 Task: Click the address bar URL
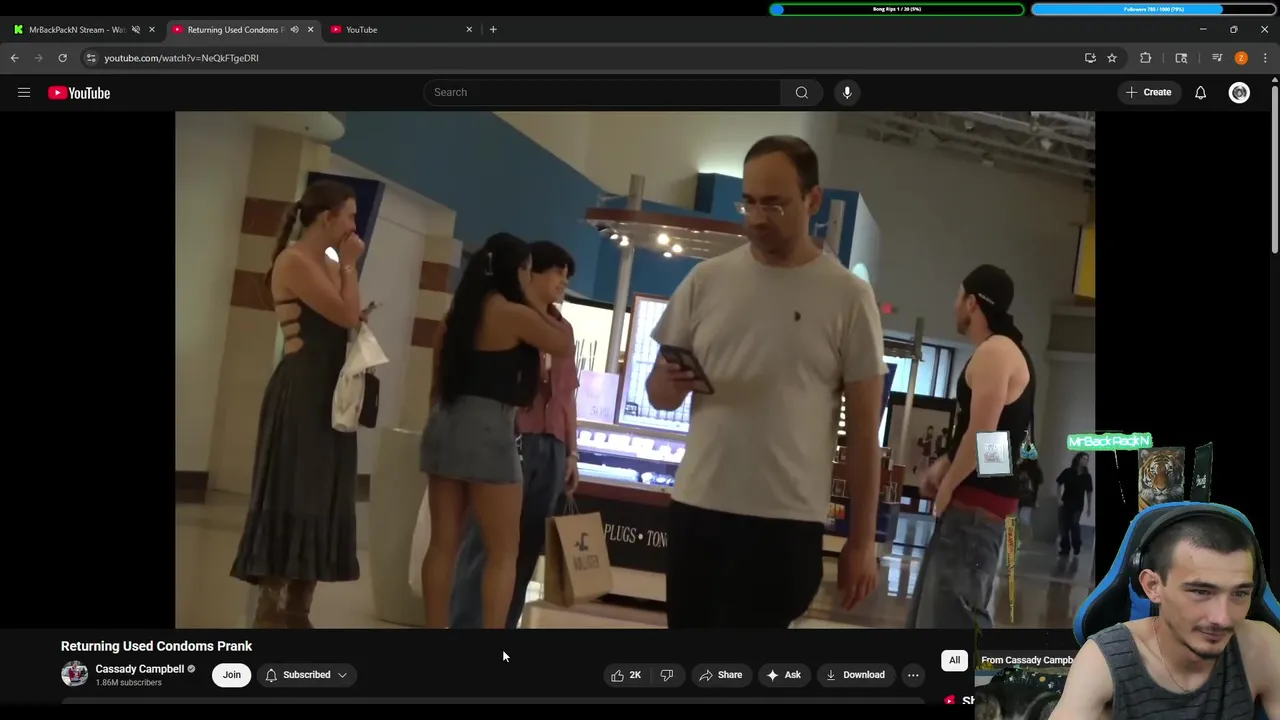181,58
